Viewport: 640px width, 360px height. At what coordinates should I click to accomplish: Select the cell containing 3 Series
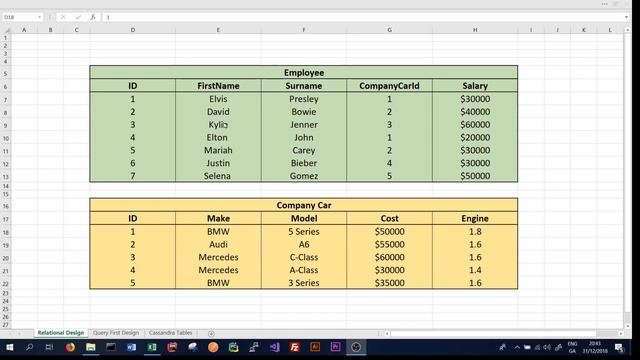click(x=304, y=283)
